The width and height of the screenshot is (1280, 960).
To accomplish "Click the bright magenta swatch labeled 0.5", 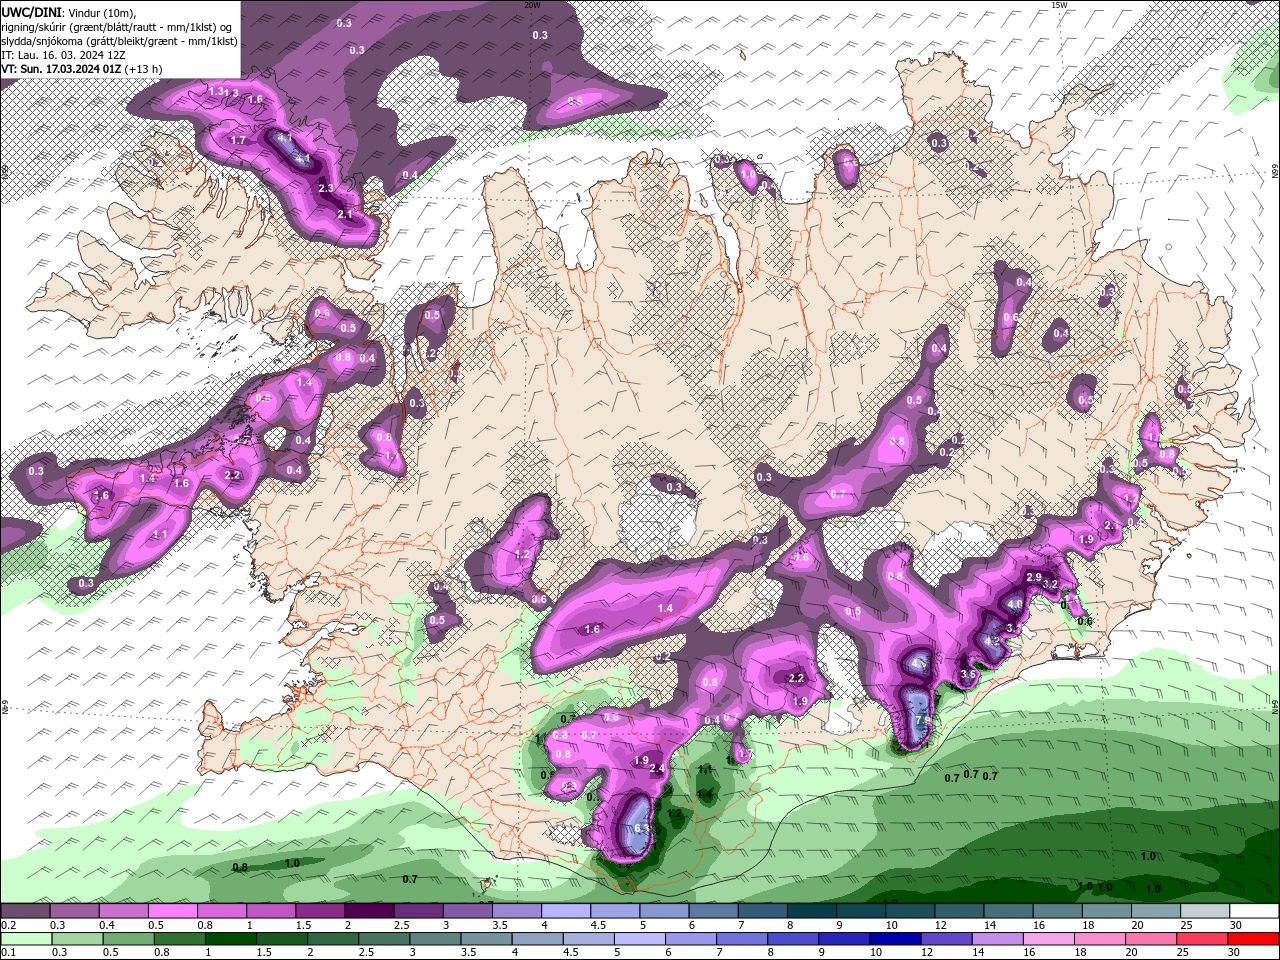I will pos(172,912).
